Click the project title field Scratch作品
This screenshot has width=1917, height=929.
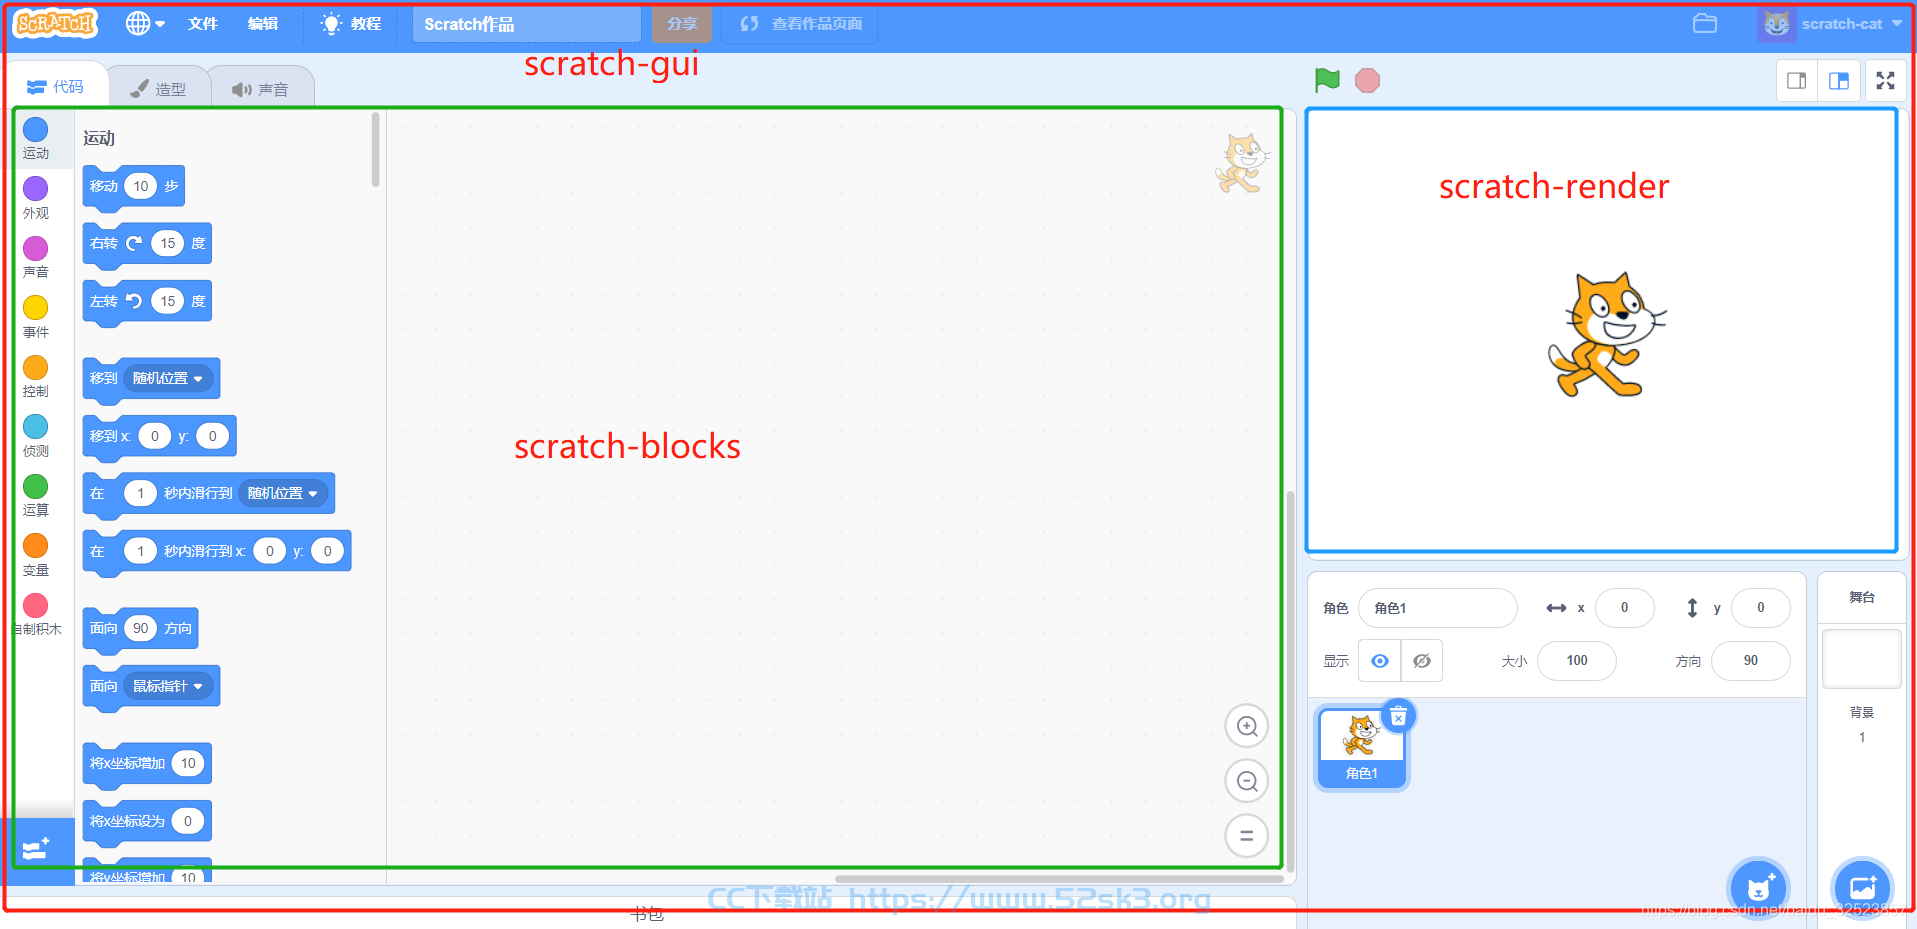click(526, 24)
